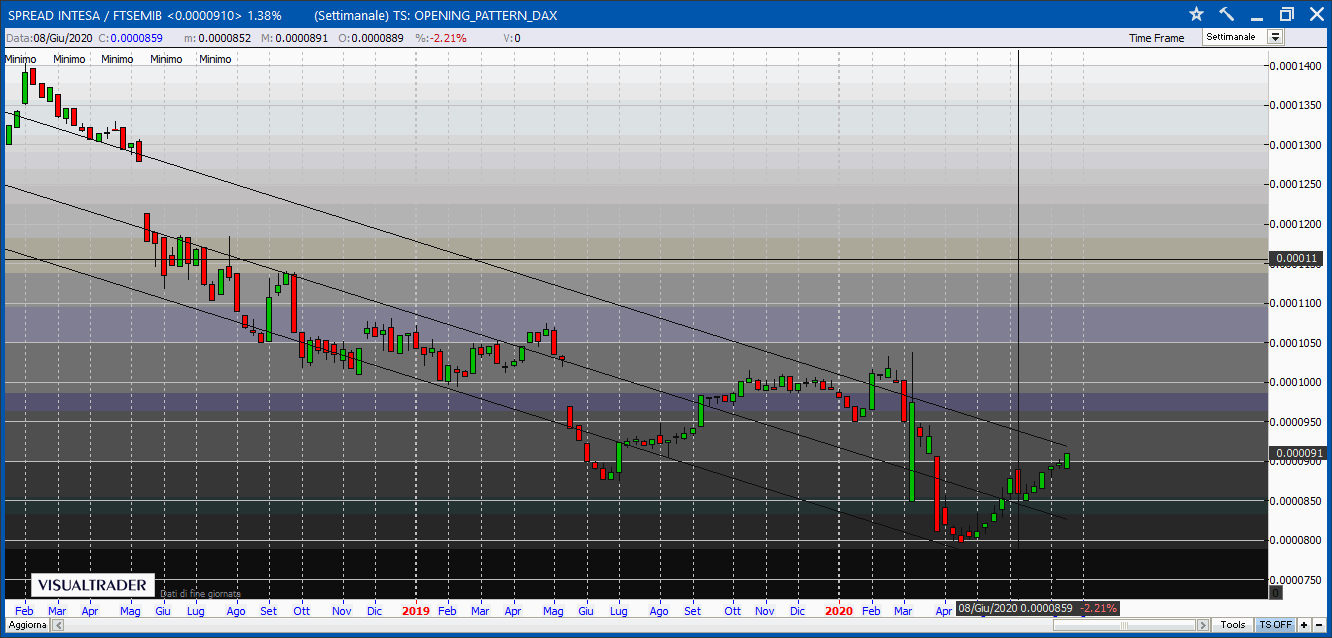Image resolution: width=1332 pixels, height=638 pixels.
Task: Open the Tools menu
Action: [1233, 625]
